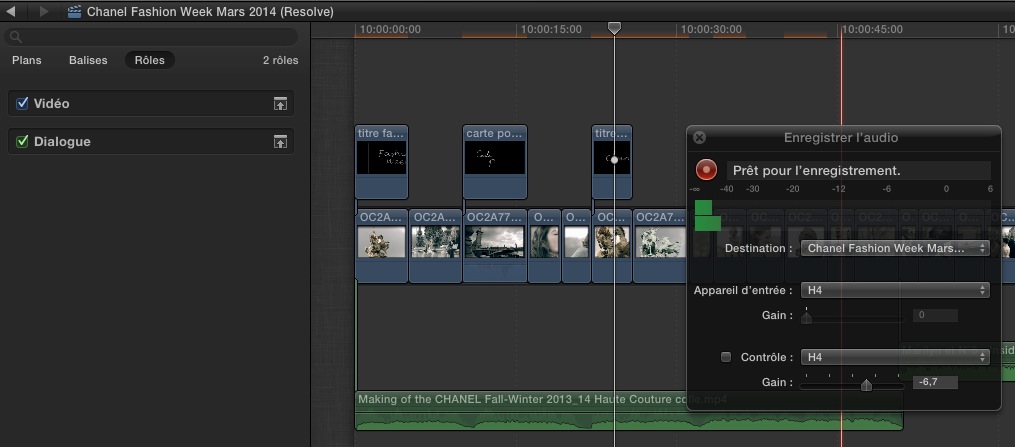
Task: Open the Destination dropdown
Action: (x=895, y=248)
